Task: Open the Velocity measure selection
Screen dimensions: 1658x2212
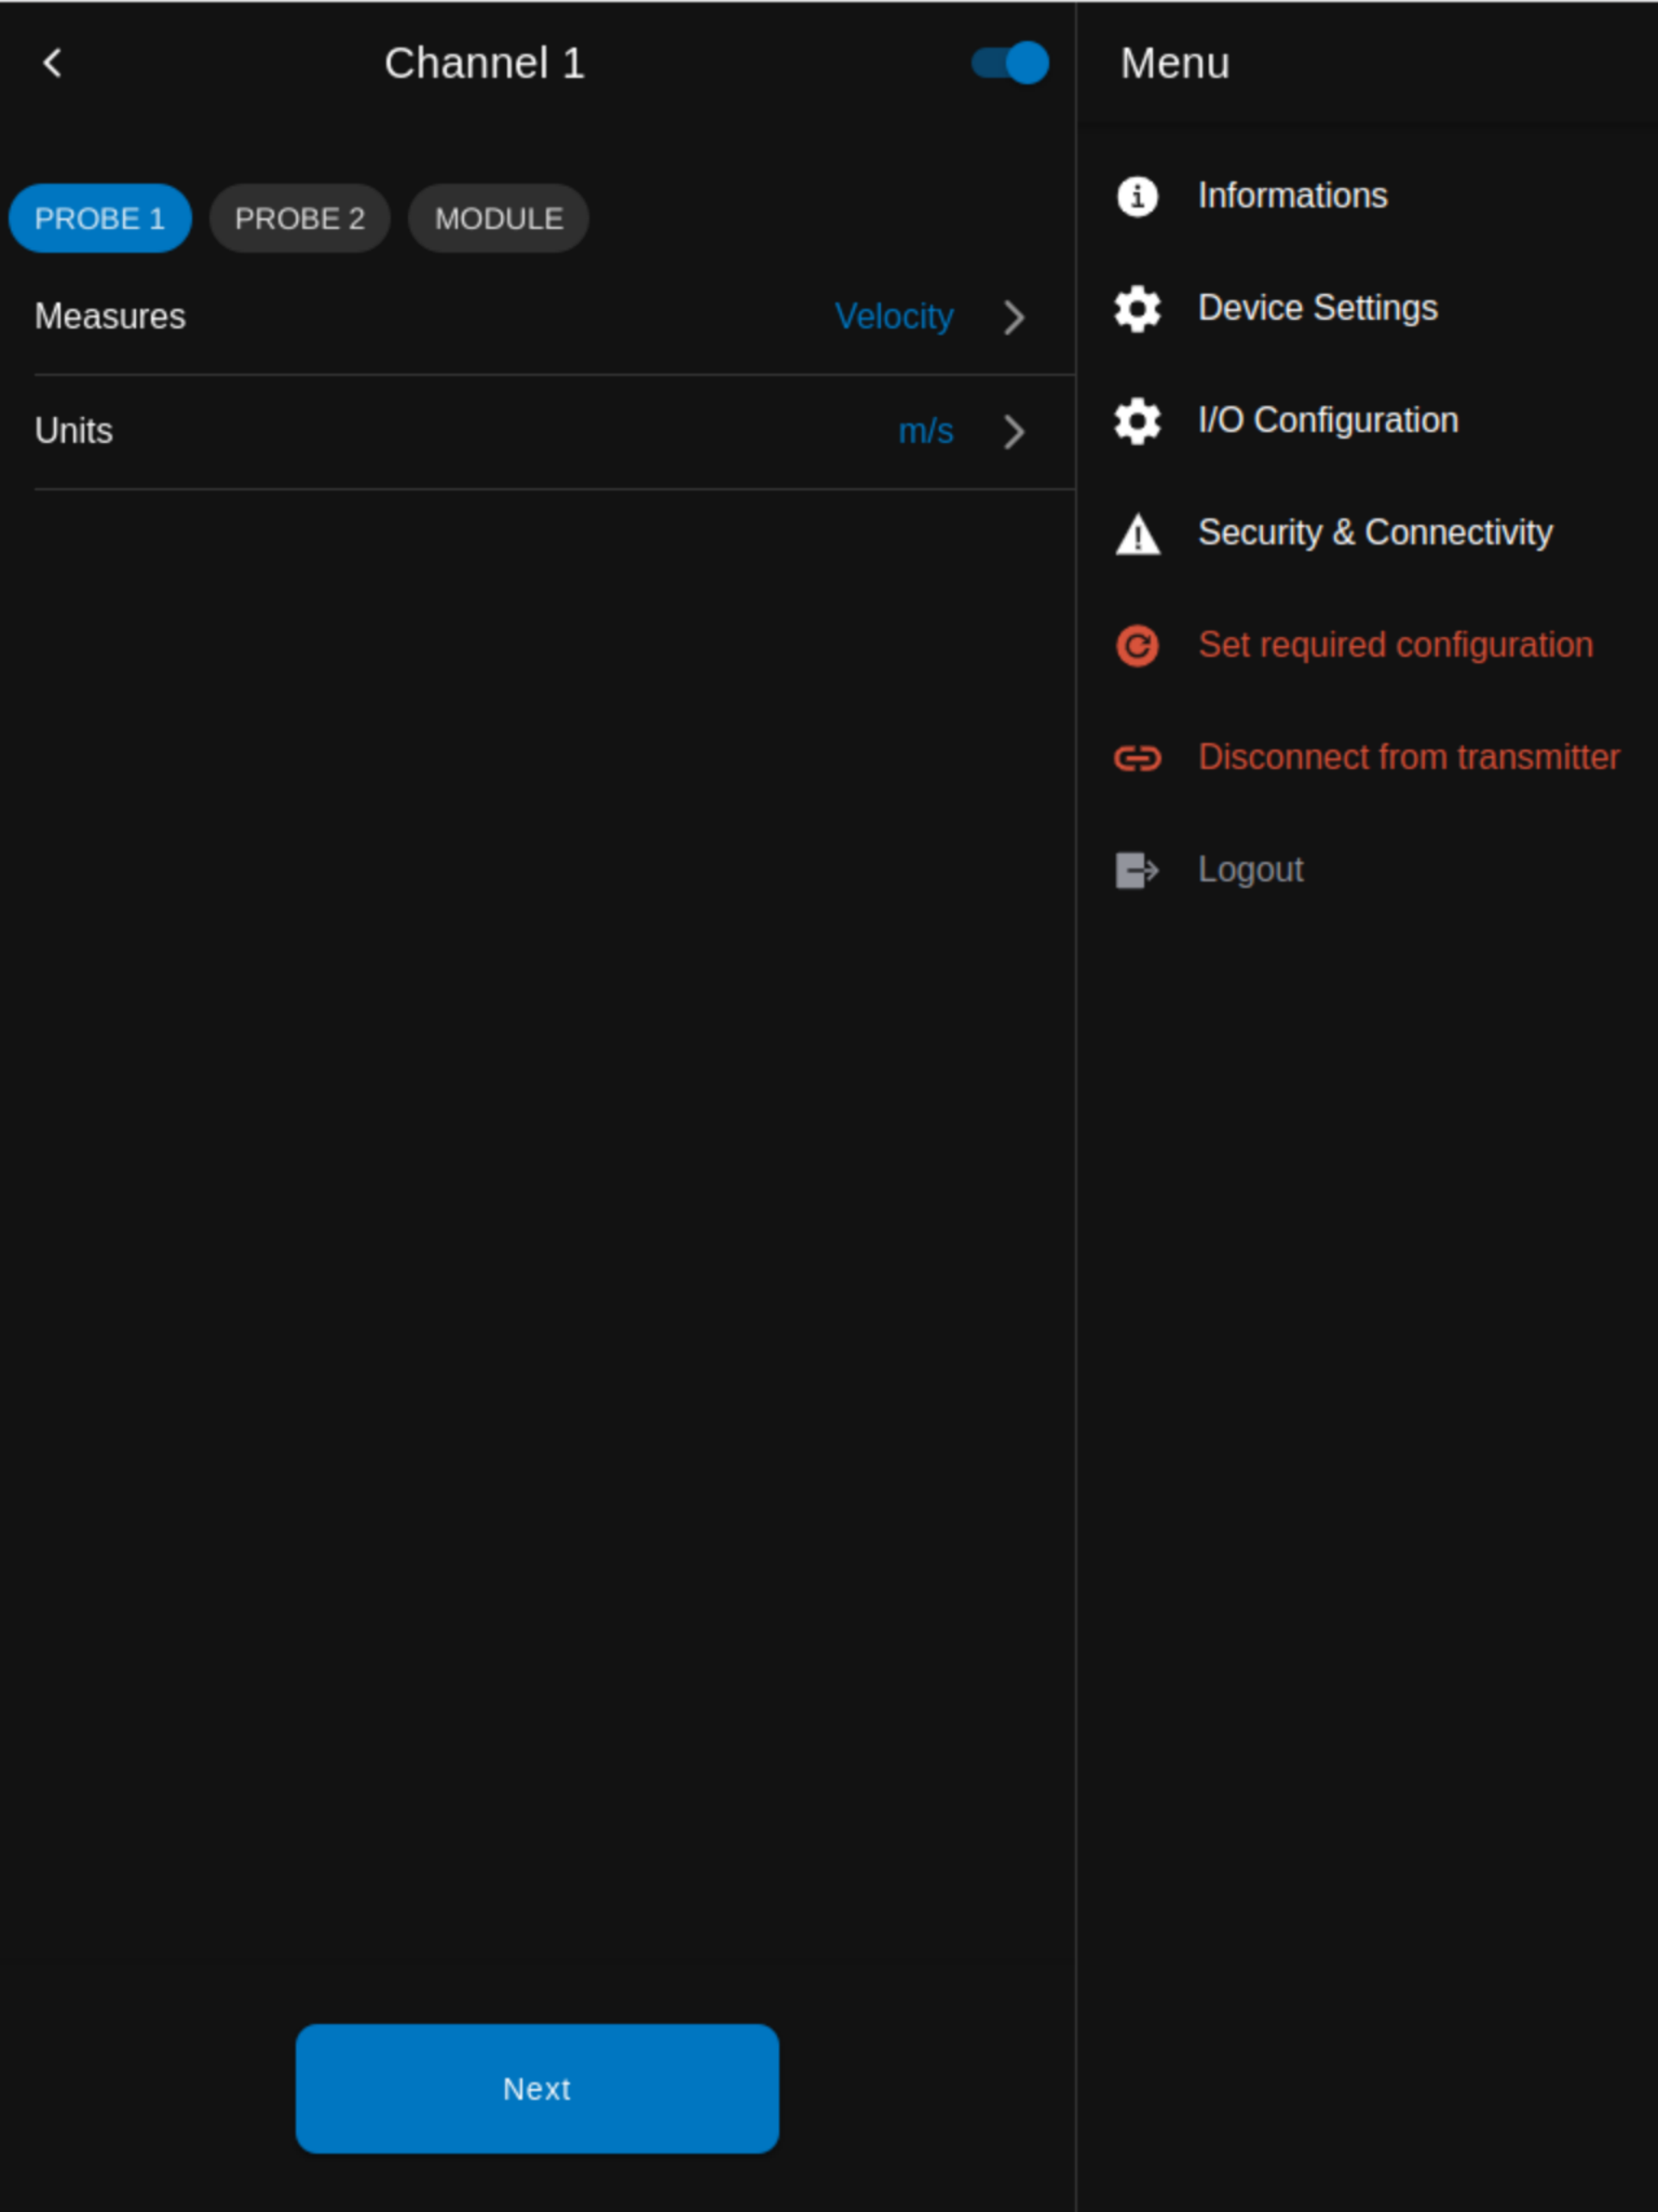Action: tap(894, 317)
